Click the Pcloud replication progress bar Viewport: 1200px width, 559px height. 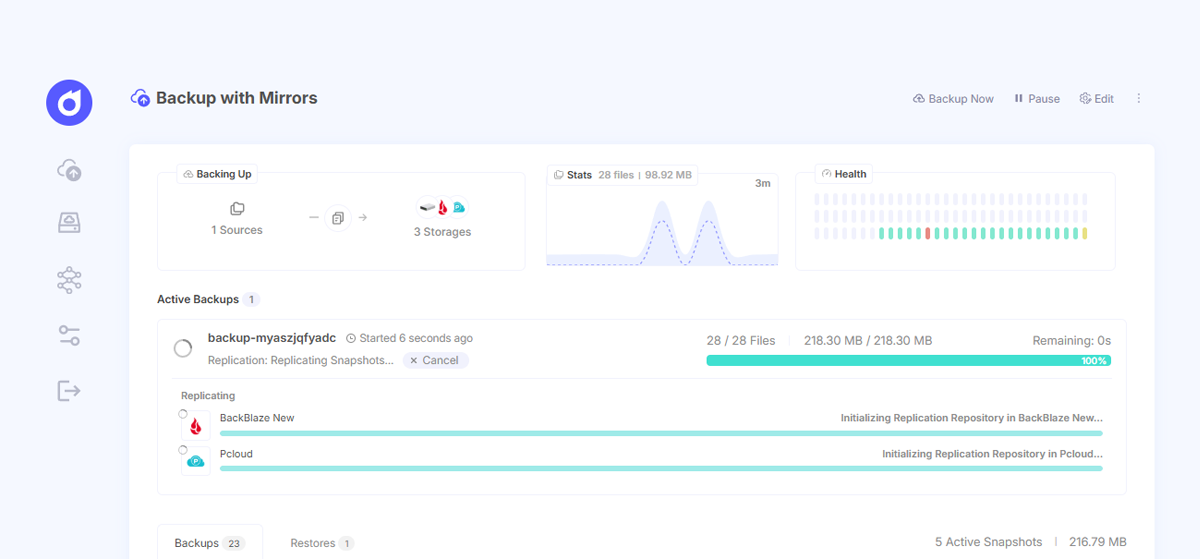(x=661, y=468)
